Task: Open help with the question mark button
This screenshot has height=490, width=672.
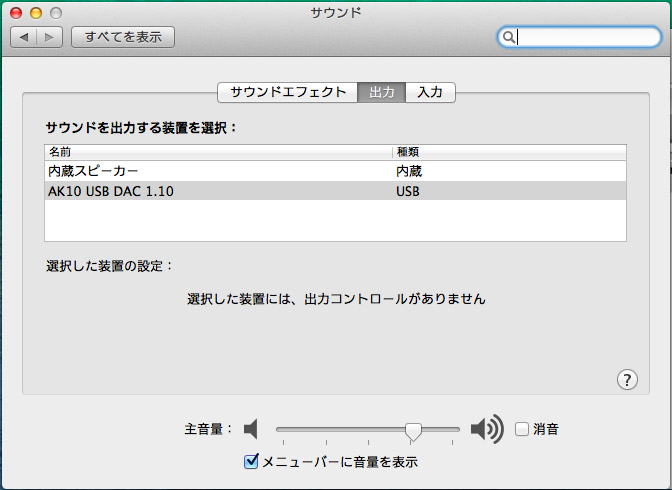Action: pyautogui.click(x=627, y=379)
